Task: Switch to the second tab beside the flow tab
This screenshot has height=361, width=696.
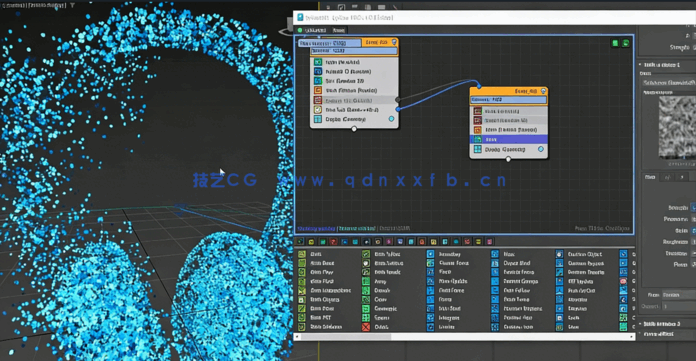Action: [x=339, y=30]
